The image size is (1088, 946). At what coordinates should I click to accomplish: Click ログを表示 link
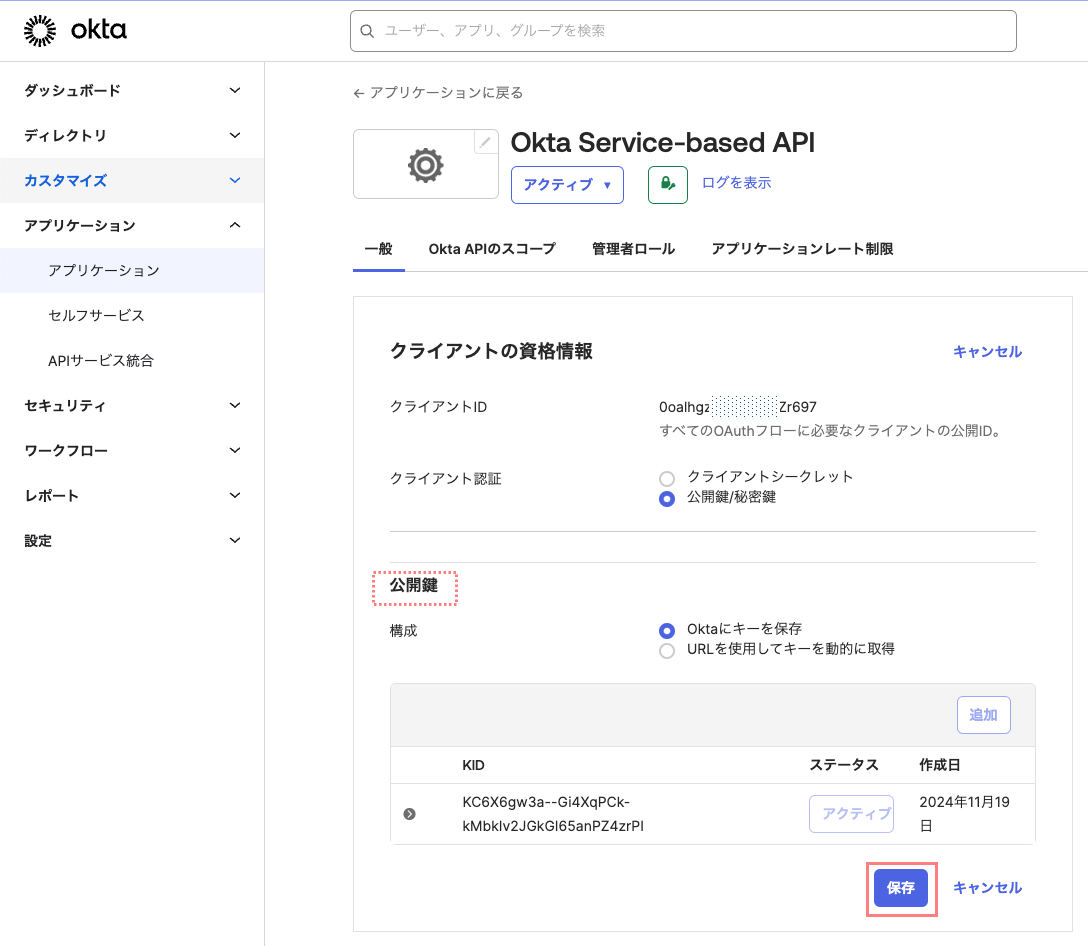point(736,183)
